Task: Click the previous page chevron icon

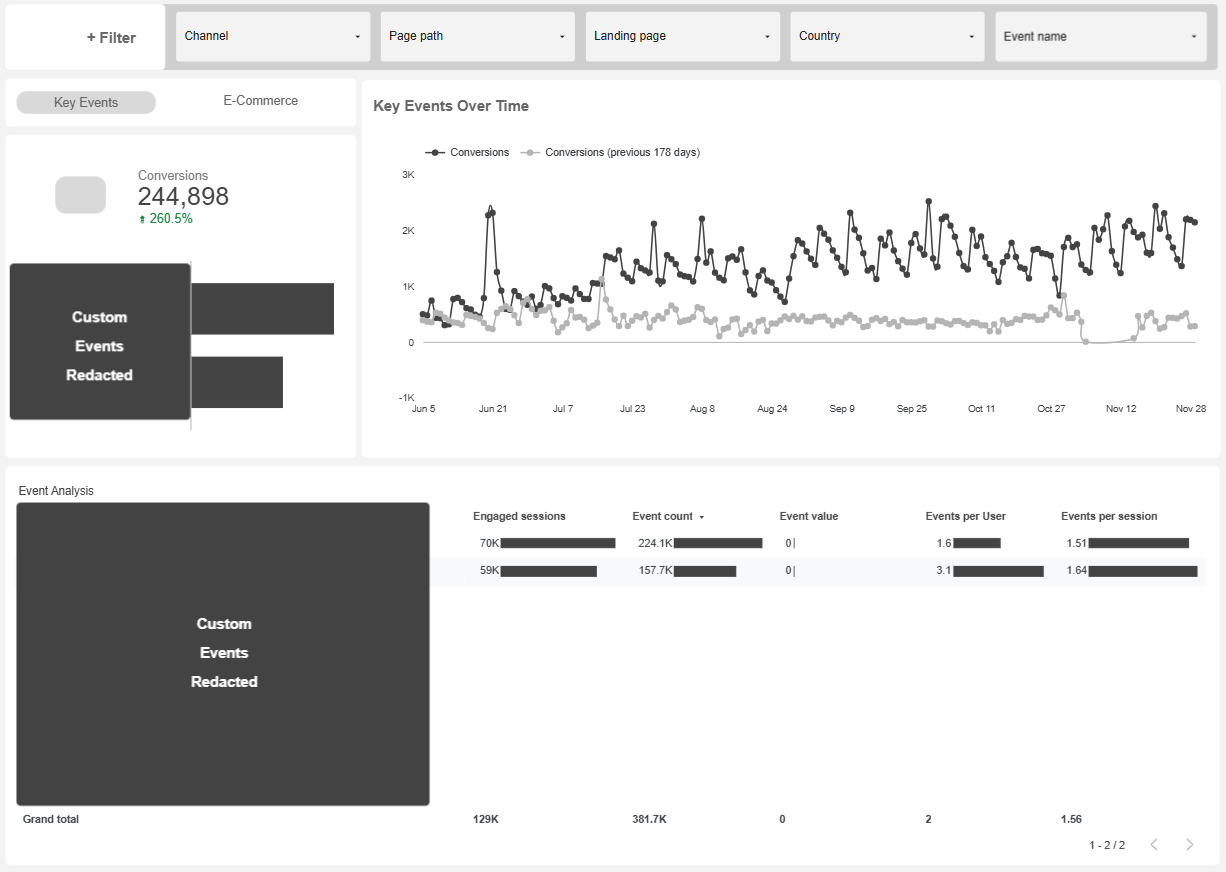Action: (x=1155, y=844)
